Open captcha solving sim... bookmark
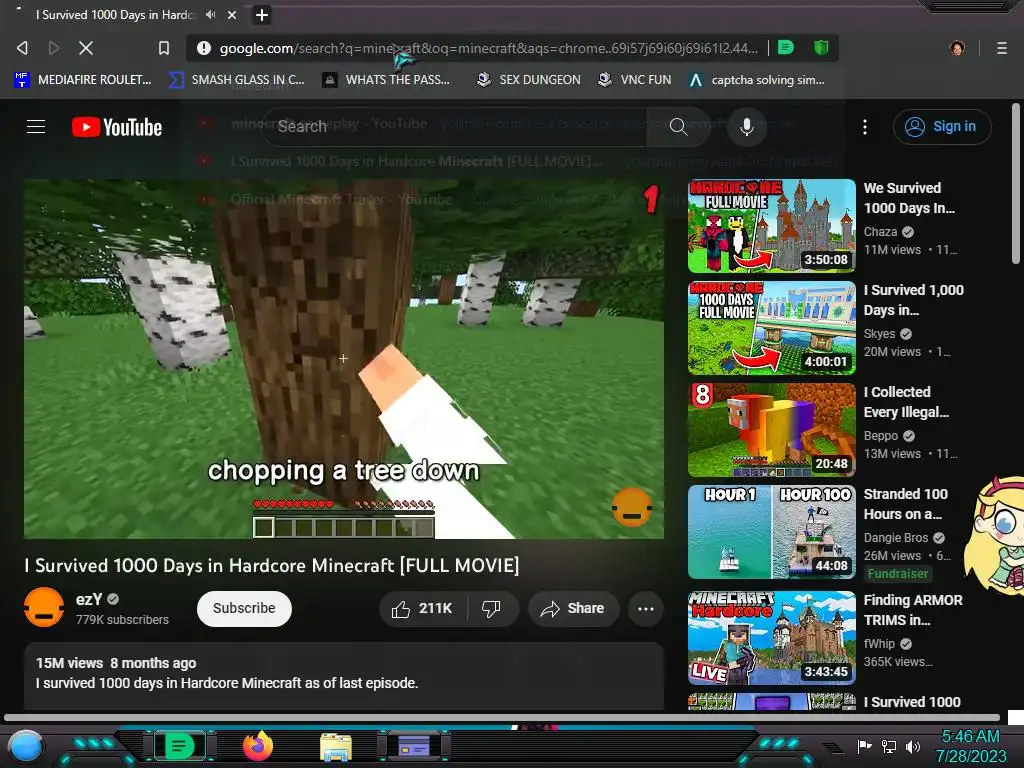 (757, 80)
